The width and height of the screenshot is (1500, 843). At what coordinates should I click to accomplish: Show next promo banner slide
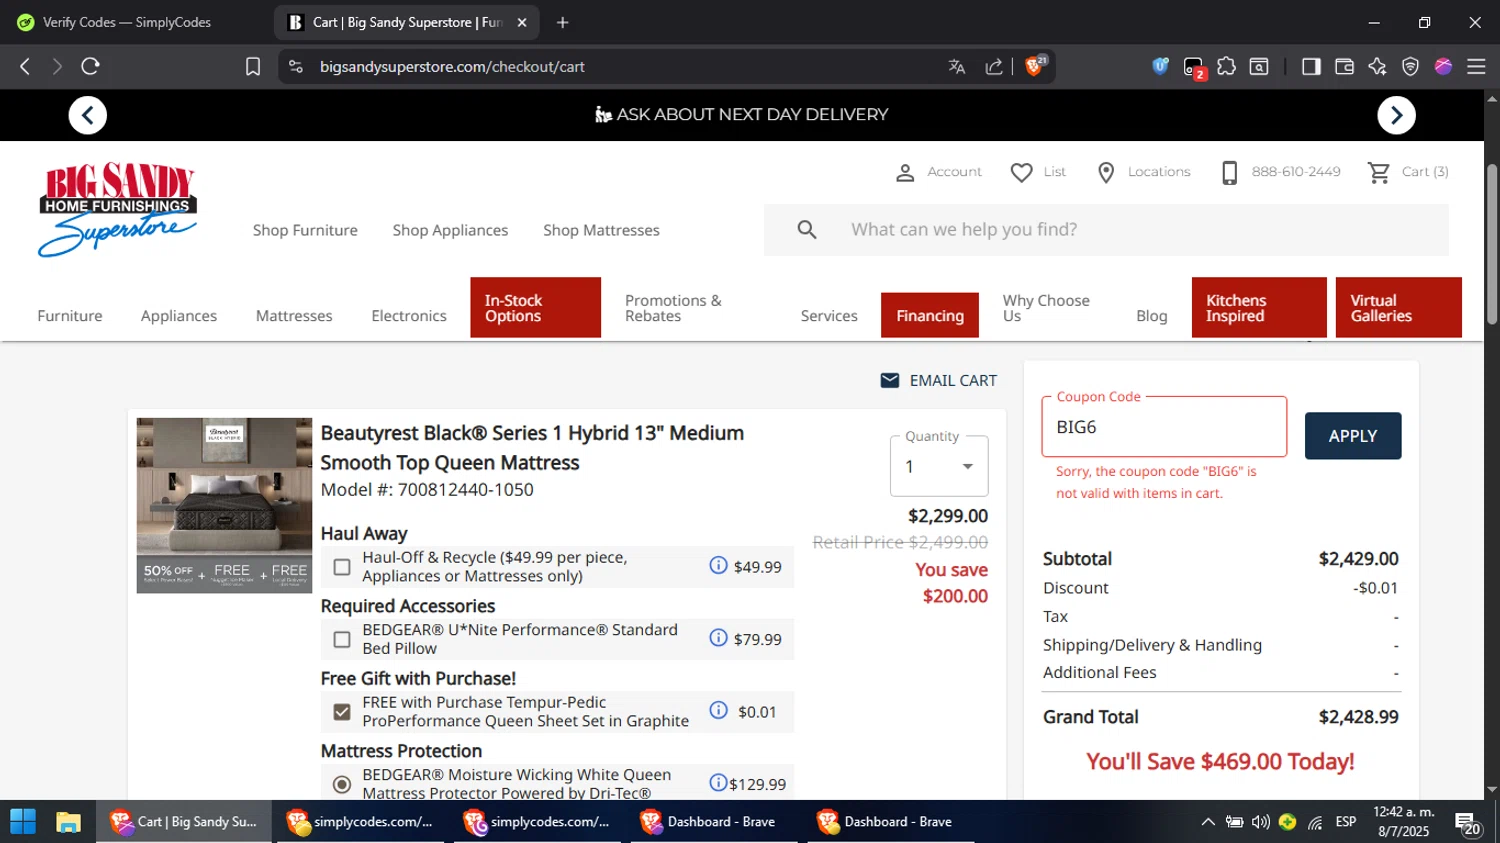tap(1396, 115)
